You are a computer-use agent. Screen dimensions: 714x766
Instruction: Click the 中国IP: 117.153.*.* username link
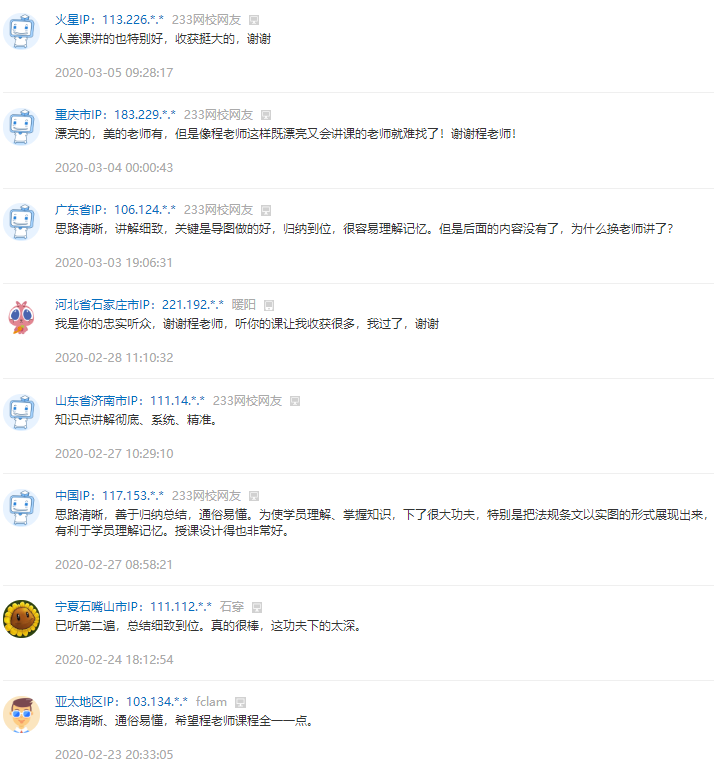click(x=109, y=496)
